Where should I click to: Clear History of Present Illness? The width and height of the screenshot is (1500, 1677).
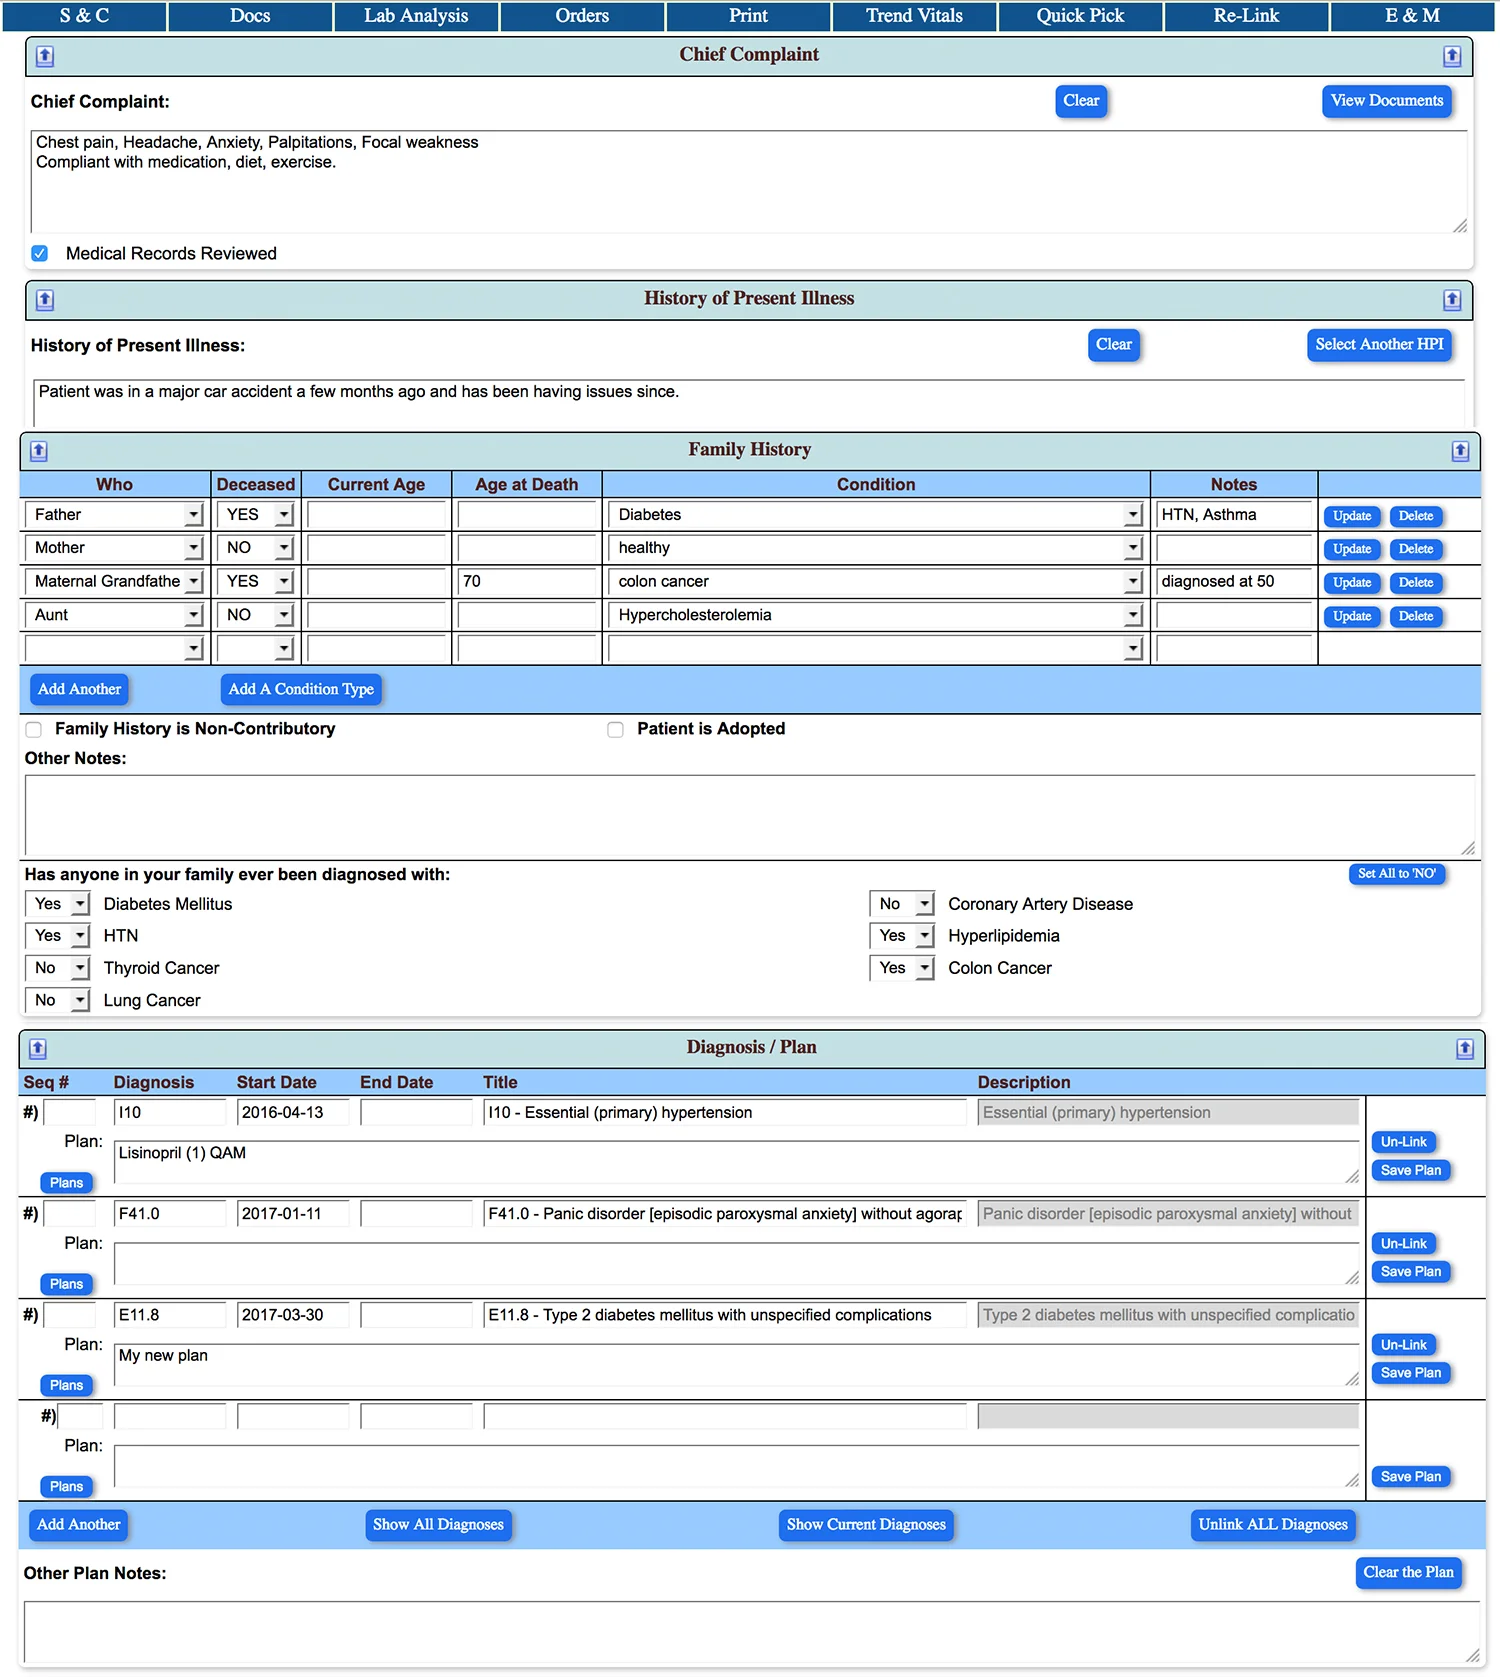click(x=1113, y=345)
